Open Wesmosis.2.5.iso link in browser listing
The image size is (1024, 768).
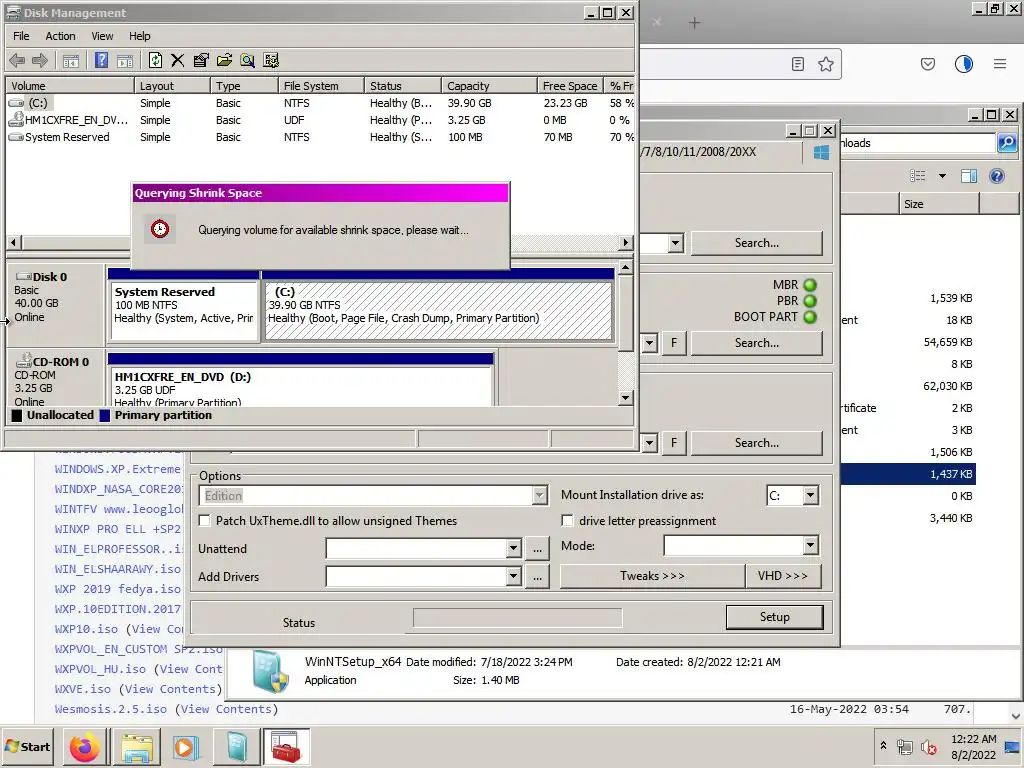click(x=110, y=709)
